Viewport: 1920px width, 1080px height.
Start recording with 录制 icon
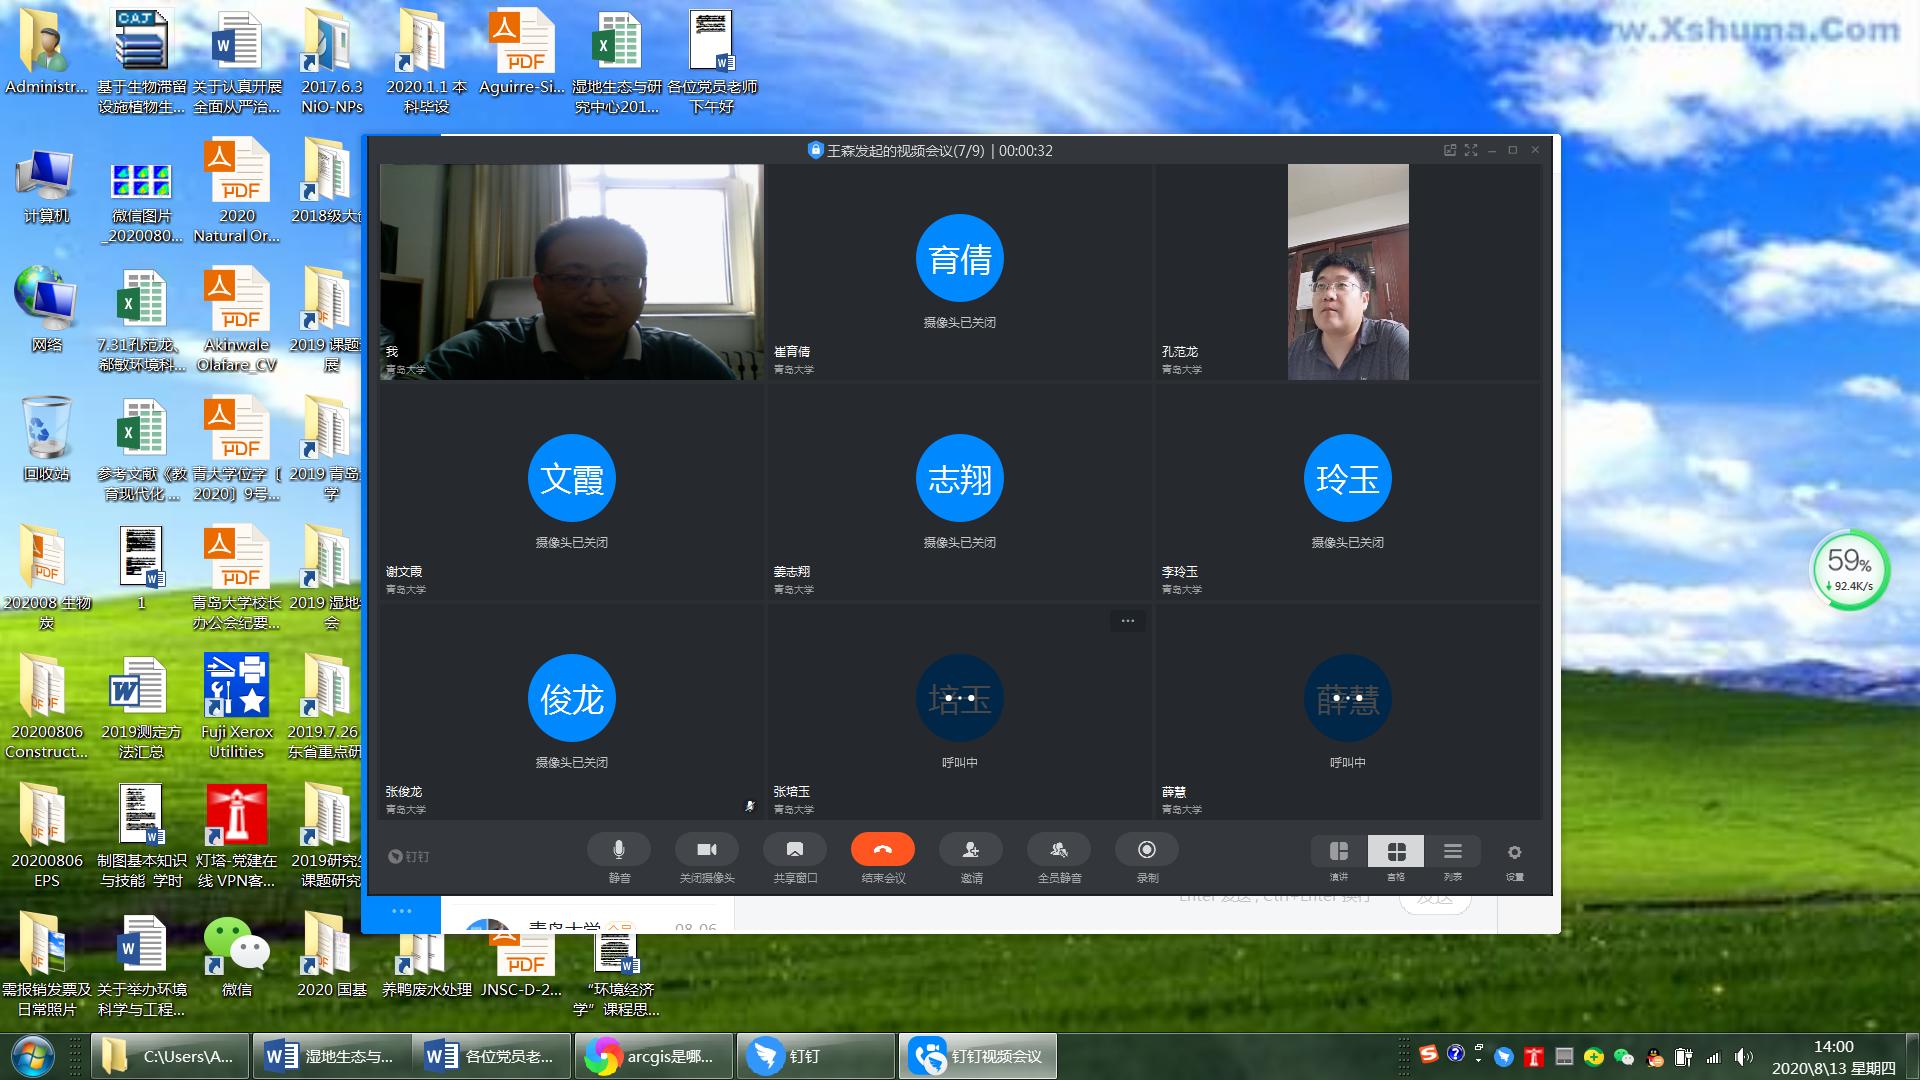click(1147, 850)
